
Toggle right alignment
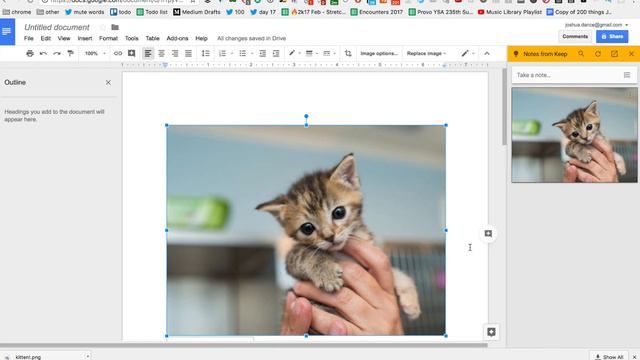click(x=175, y=53)
